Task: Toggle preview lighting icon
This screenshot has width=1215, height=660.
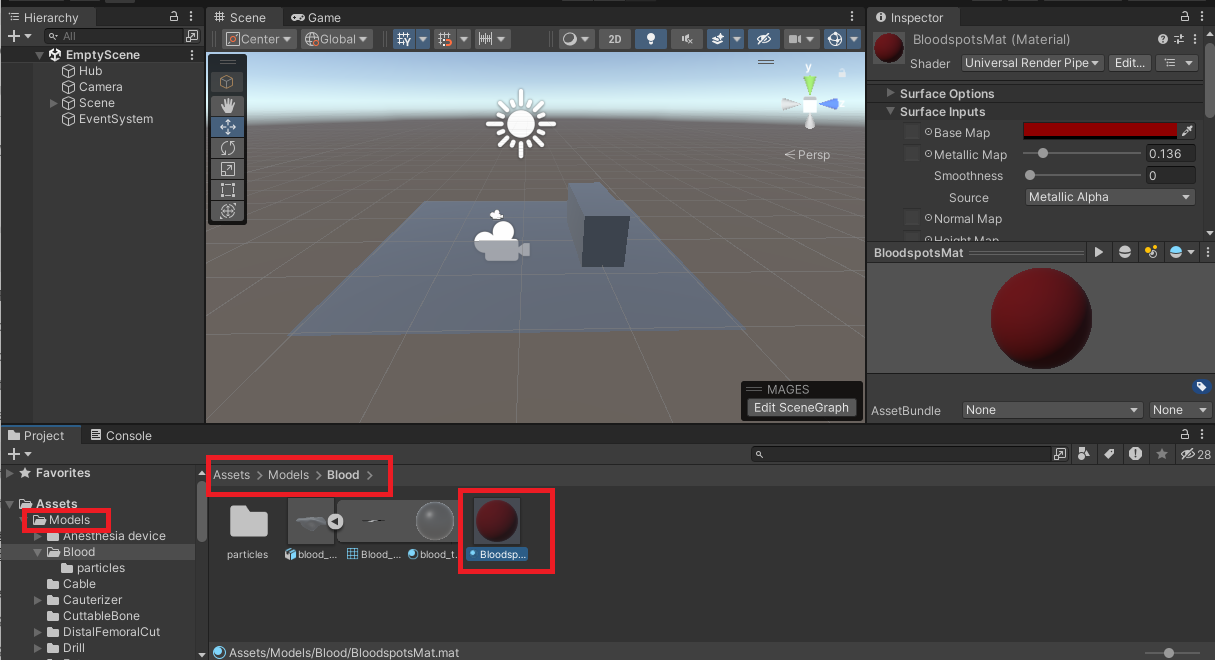Action: pos(1150,253)
